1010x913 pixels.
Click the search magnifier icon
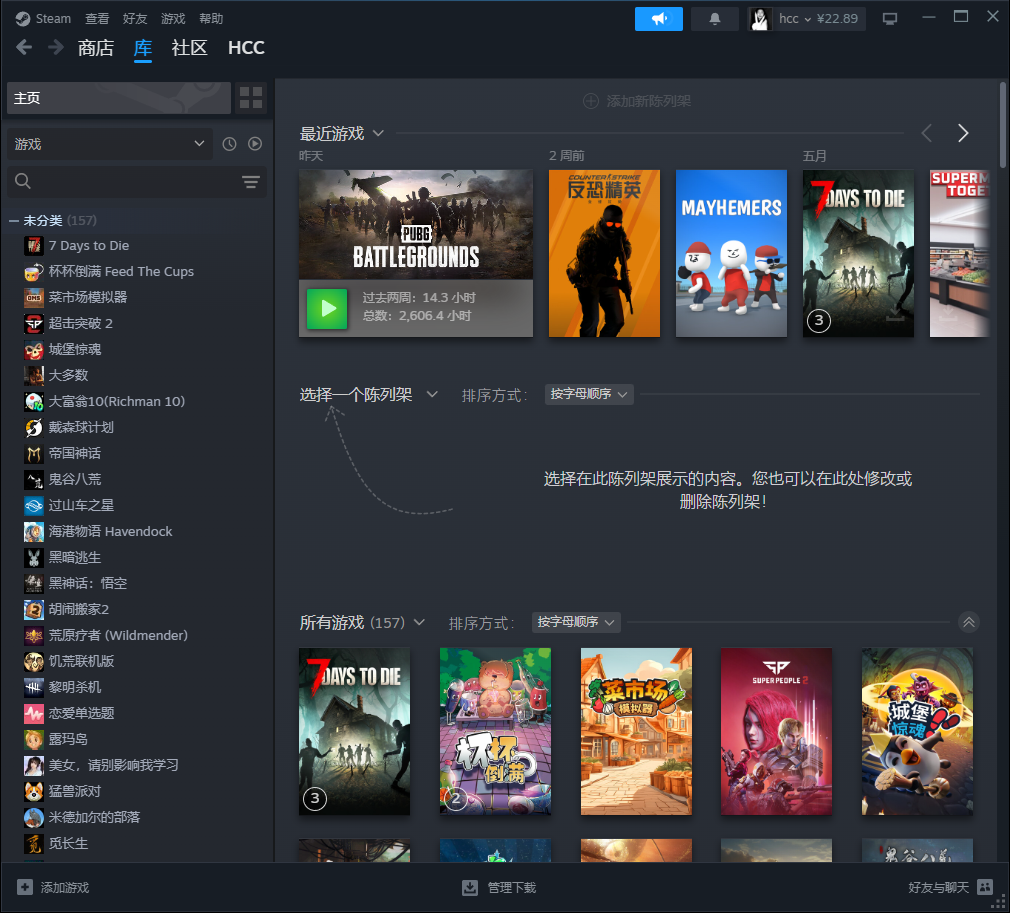23,181
